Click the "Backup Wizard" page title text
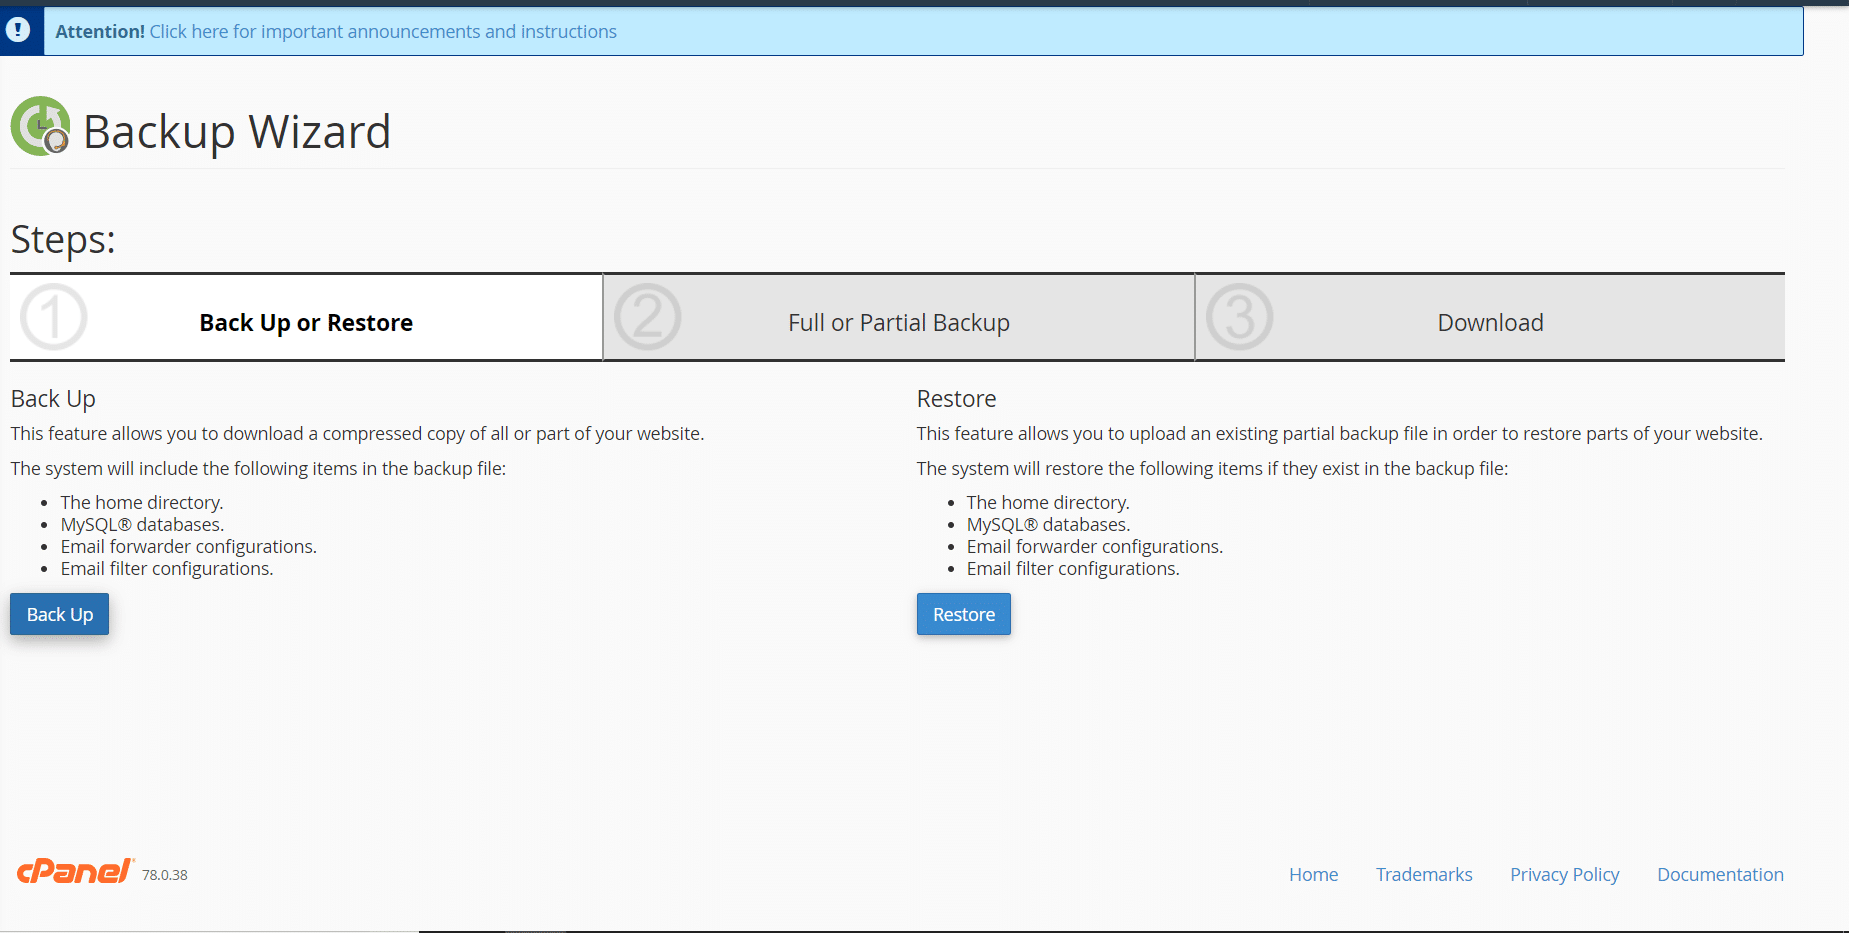1849x933 pixels. [x=237, y=132]
